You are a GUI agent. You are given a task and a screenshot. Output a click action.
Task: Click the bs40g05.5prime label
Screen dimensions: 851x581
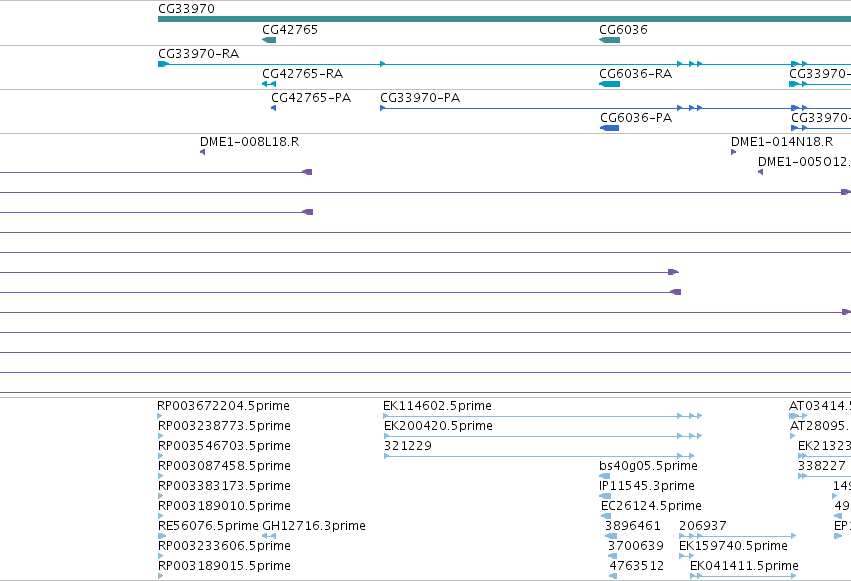[x=649, y=466]
